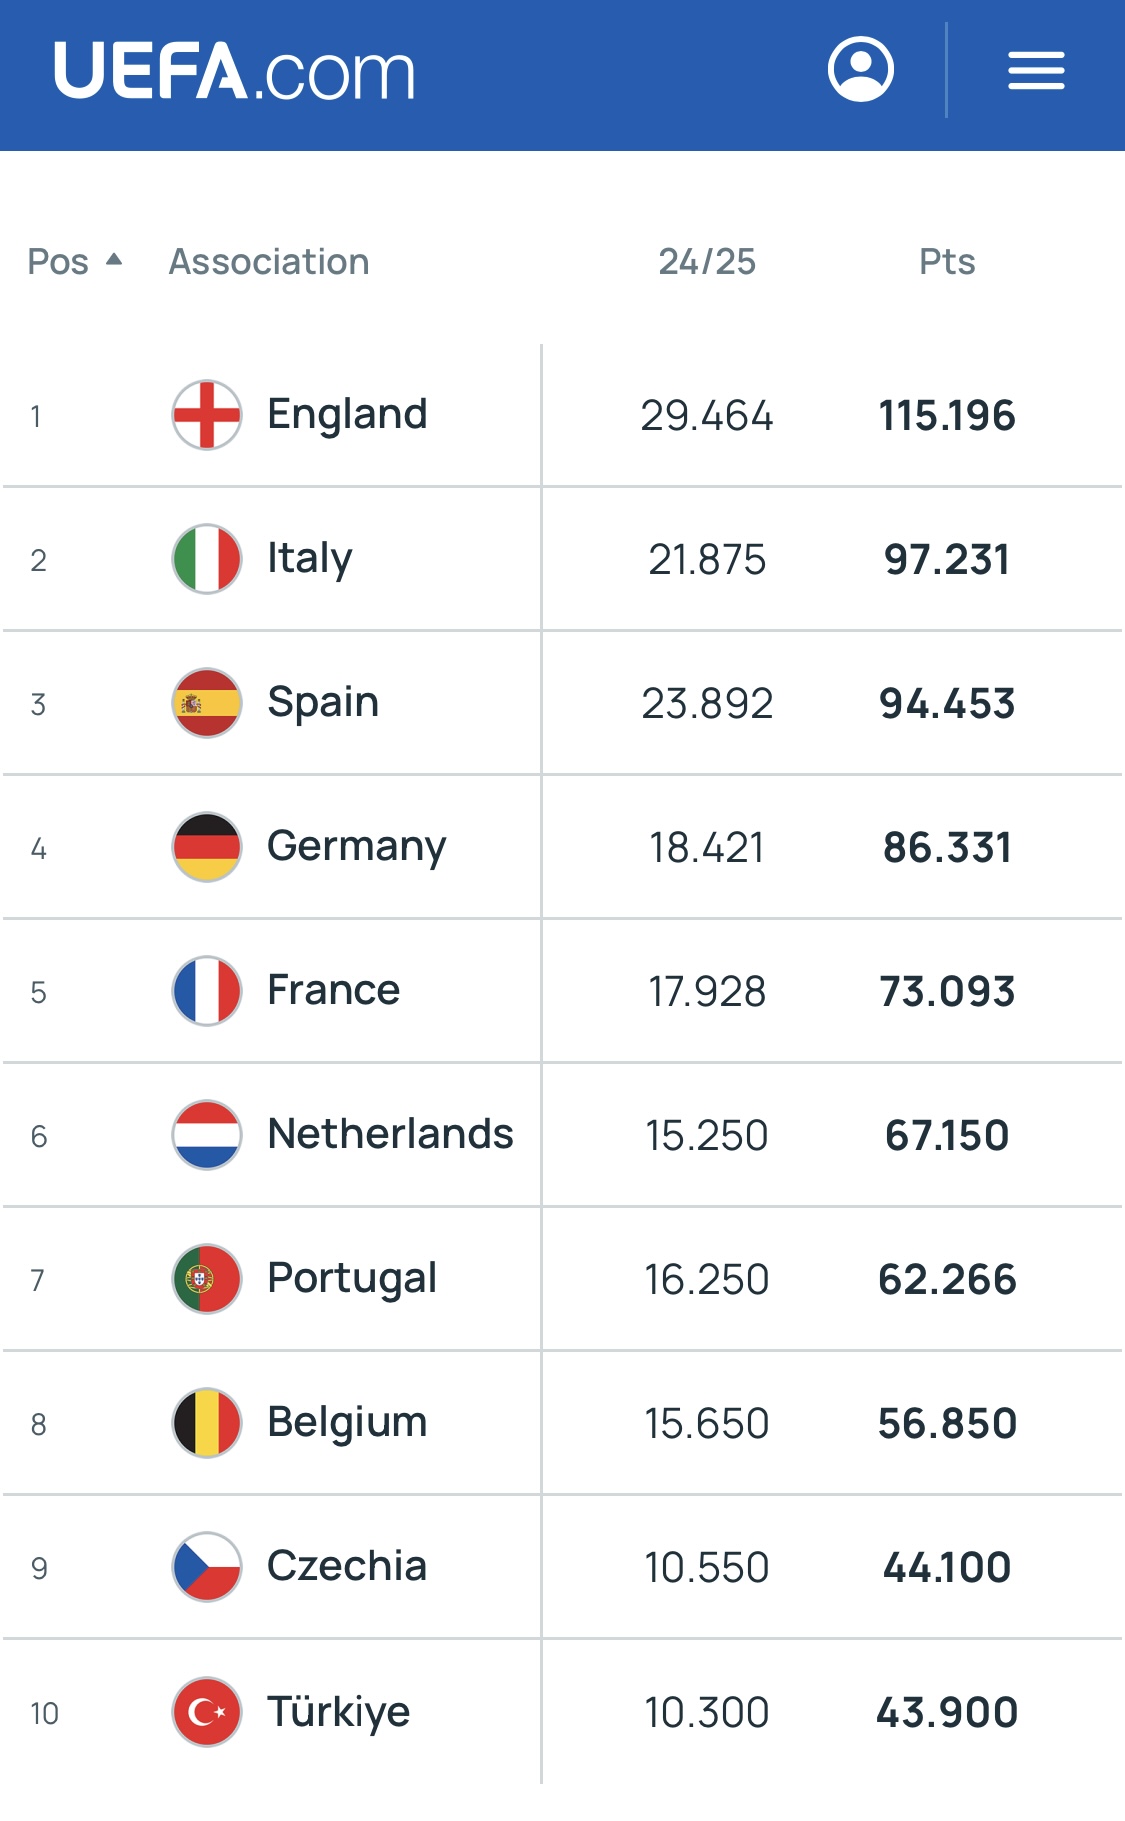Image resolution: width=1125 pixels, height=1821 pixels.
Task: Click the Czechia flag icon
Action: (x=207, y=1567)
